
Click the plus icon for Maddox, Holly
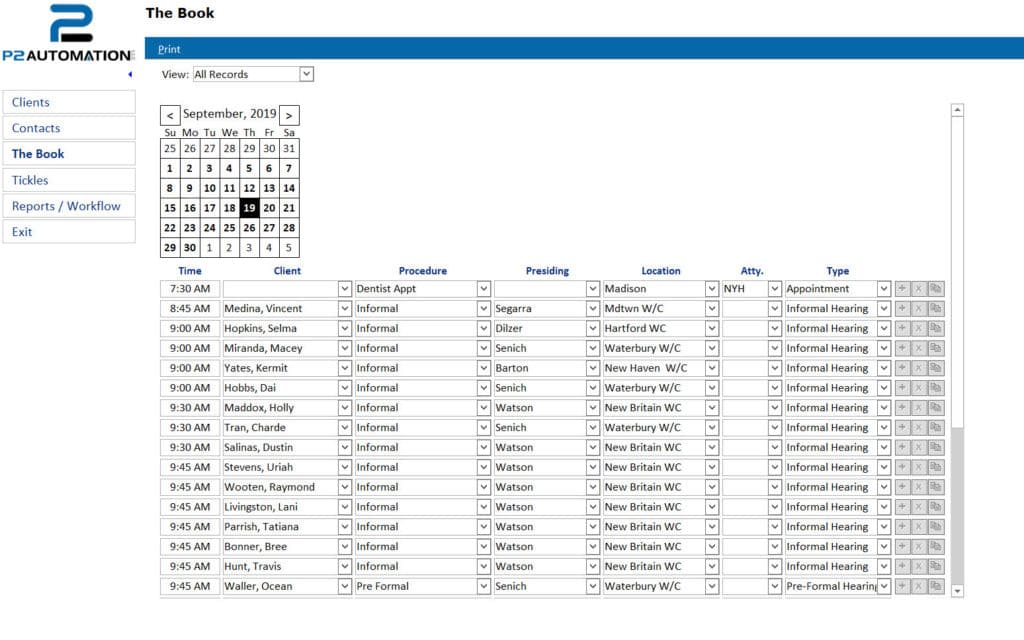click(902, 408)
